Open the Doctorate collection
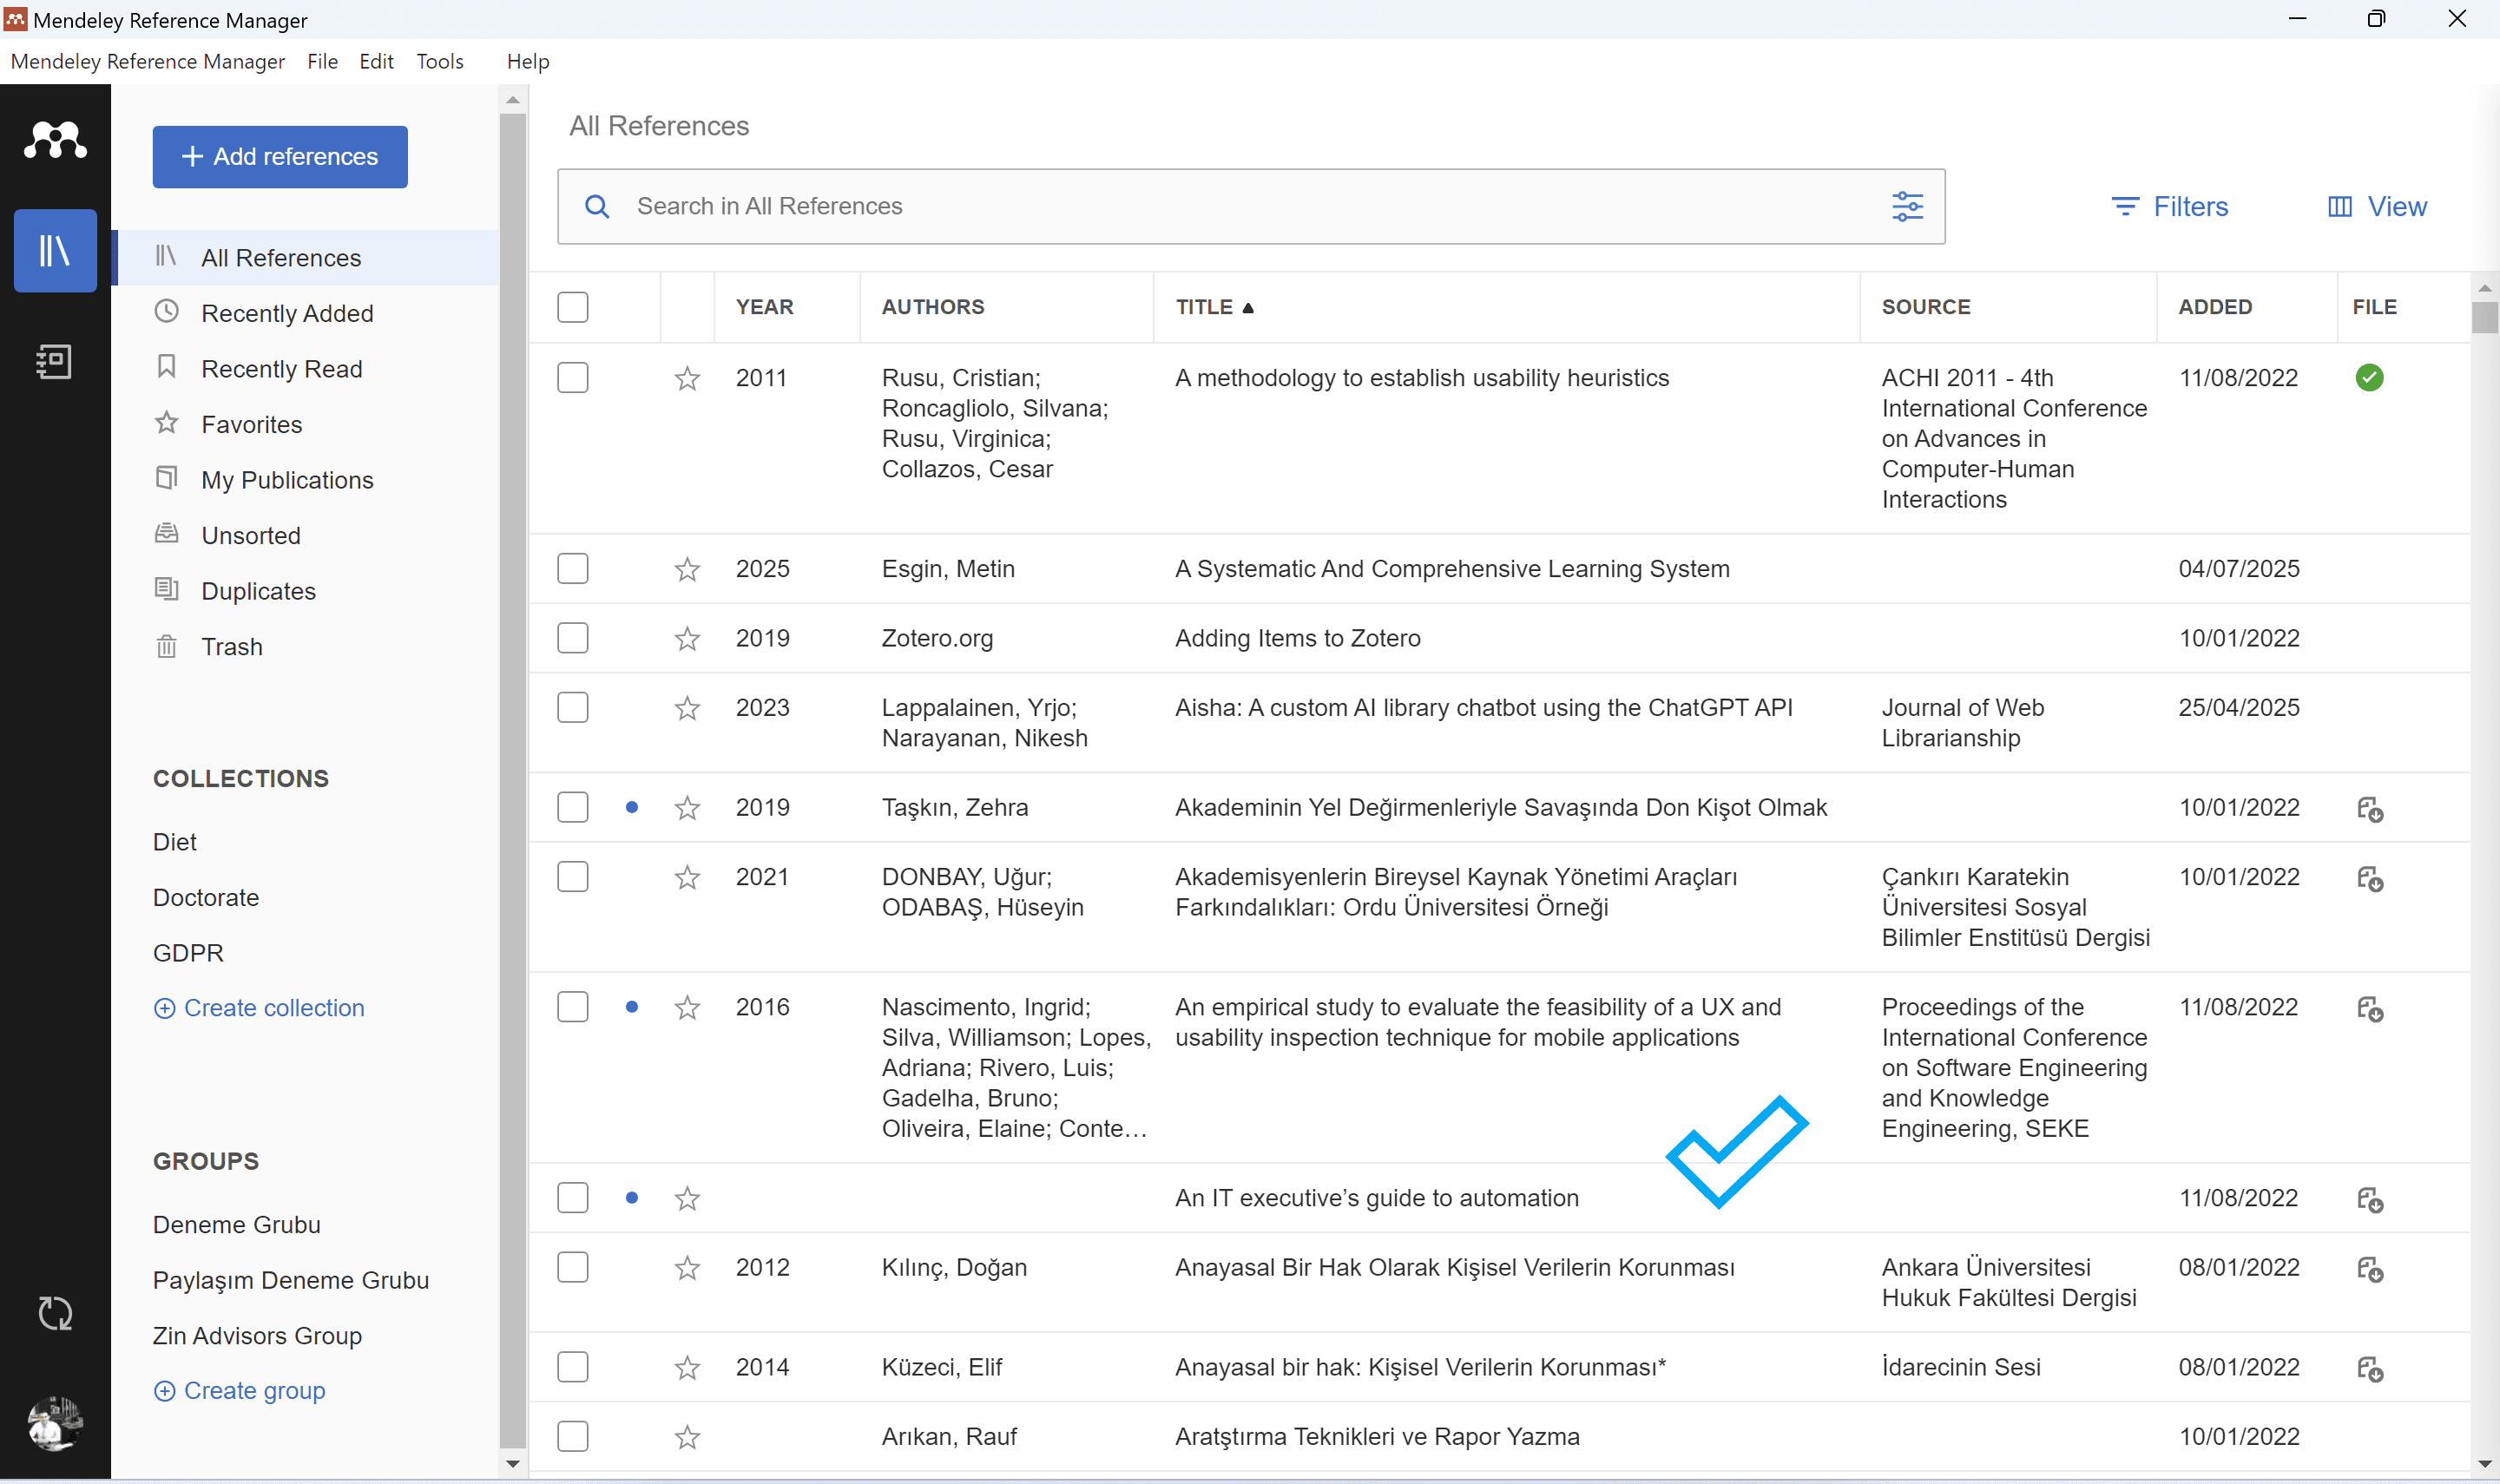 pyautogui.click(x=206, y=897)
